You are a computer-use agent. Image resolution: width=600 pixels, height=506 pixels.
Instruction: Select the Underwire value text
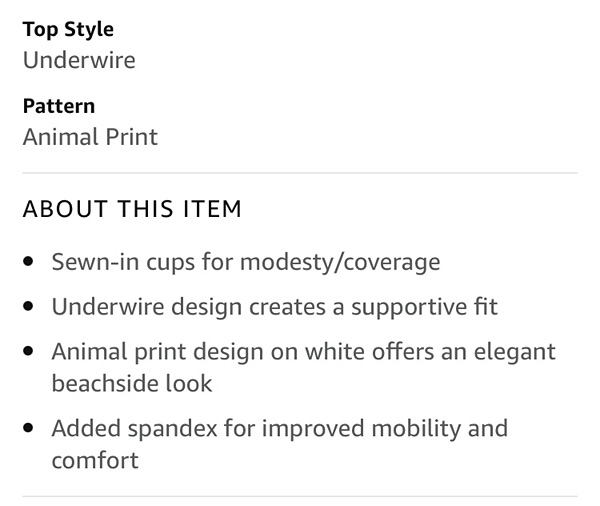click(79, 60)
